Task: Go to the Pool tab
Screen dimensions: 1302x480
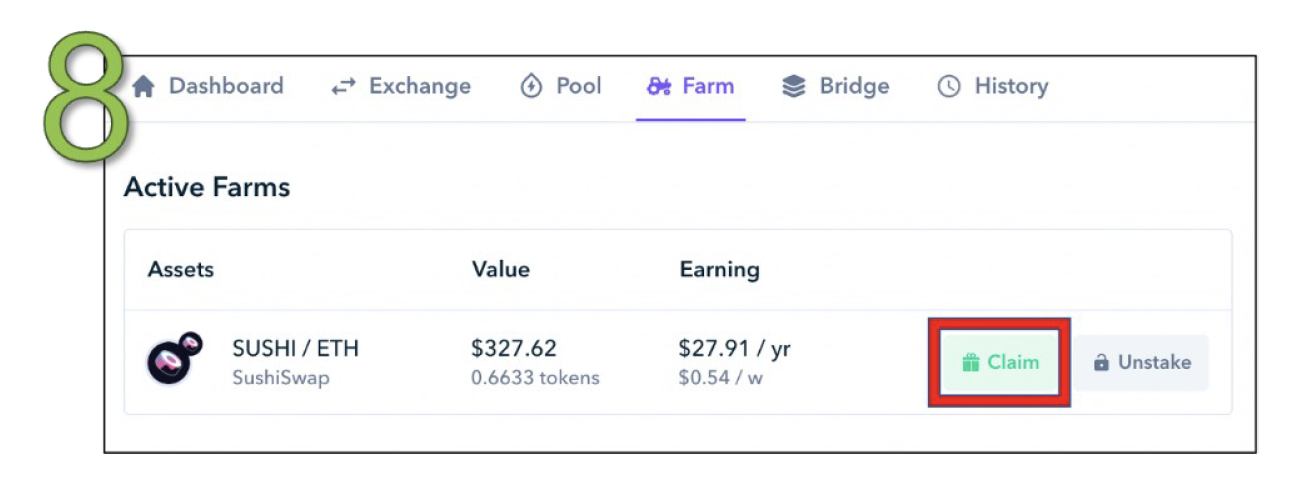Action: pyautogui.click(x=578, y=87)
